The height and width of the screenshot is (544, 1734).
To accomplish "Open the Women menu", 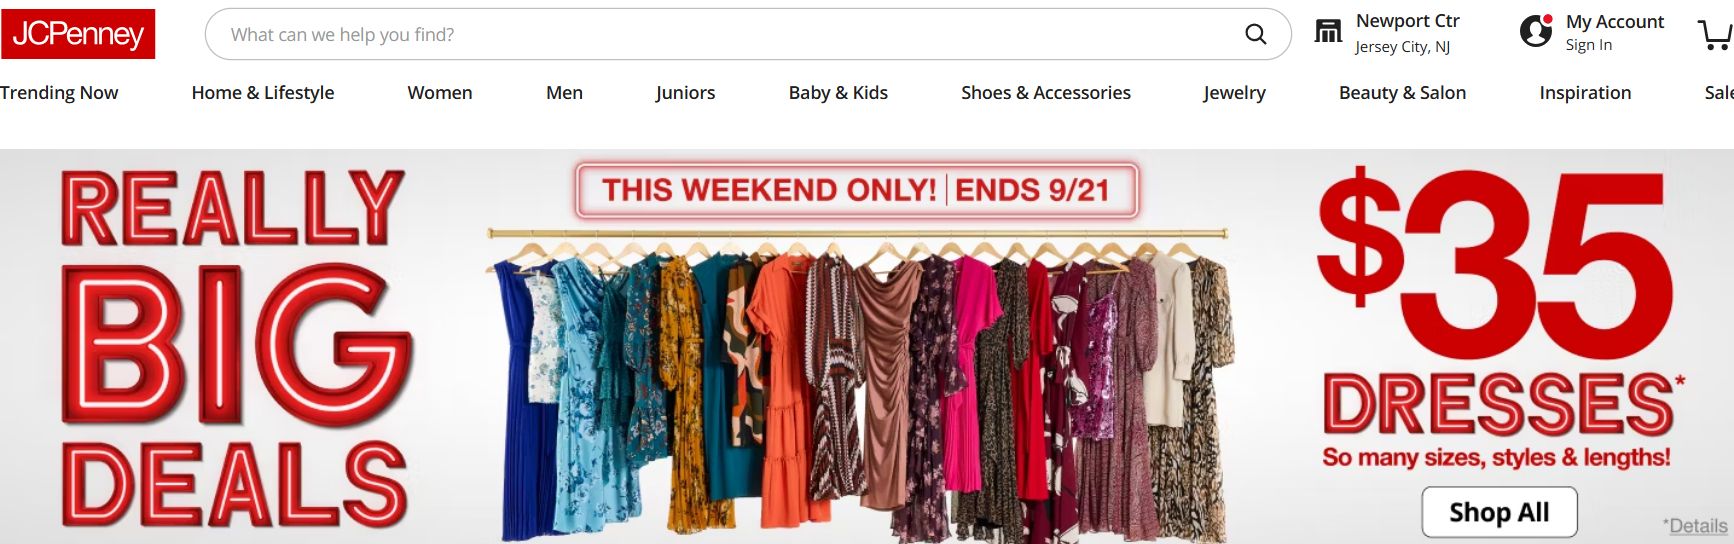I will (x=440, y=93).
